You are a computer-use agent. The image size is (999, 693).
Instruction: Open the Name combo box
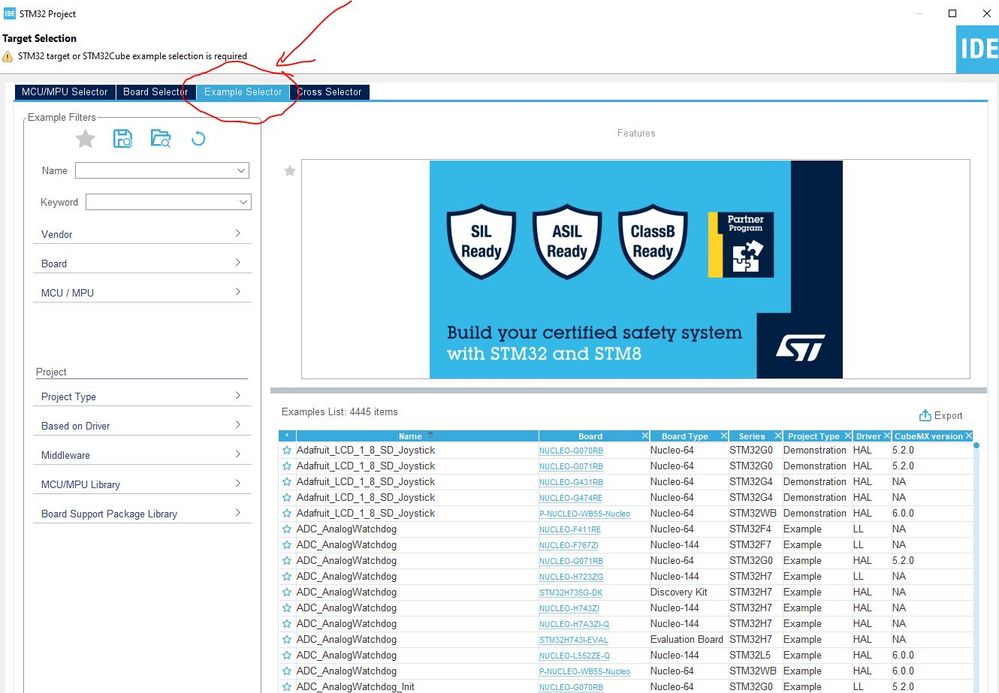click(x=241, y=171)
